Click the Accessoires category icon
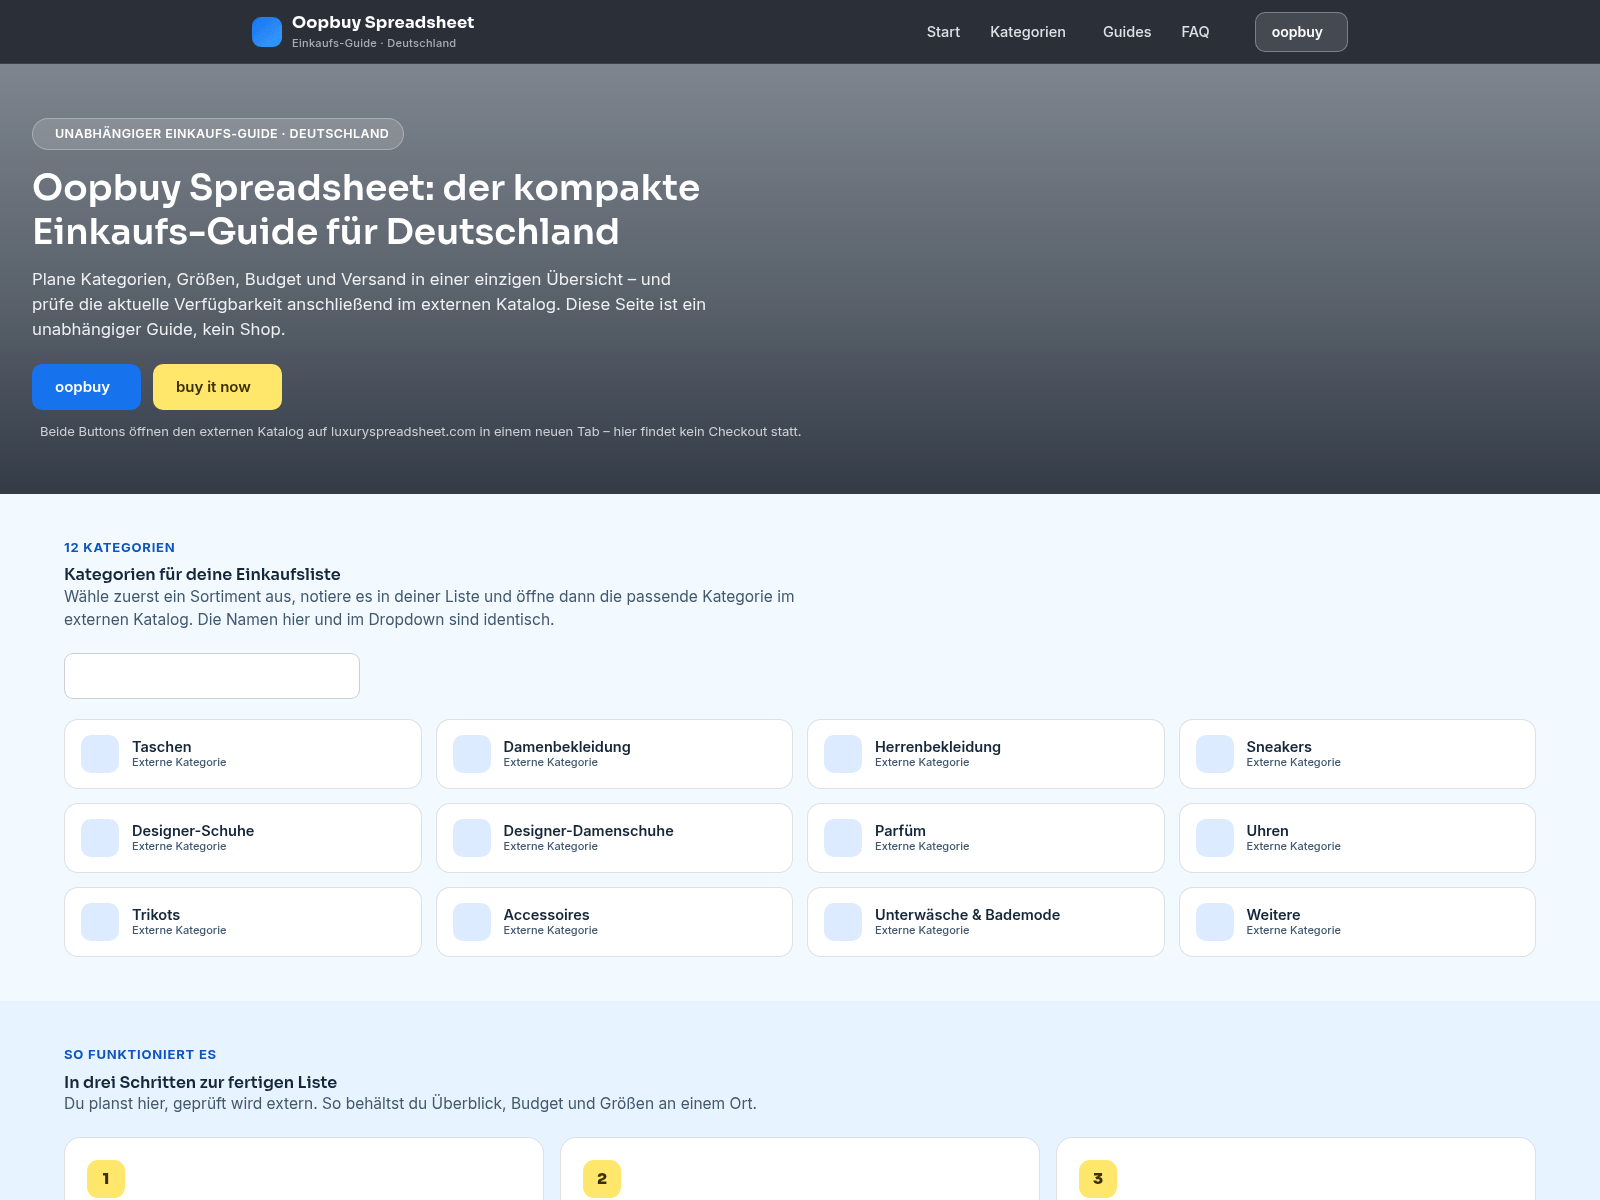The image size is (1600, 1200). (472, 922)
